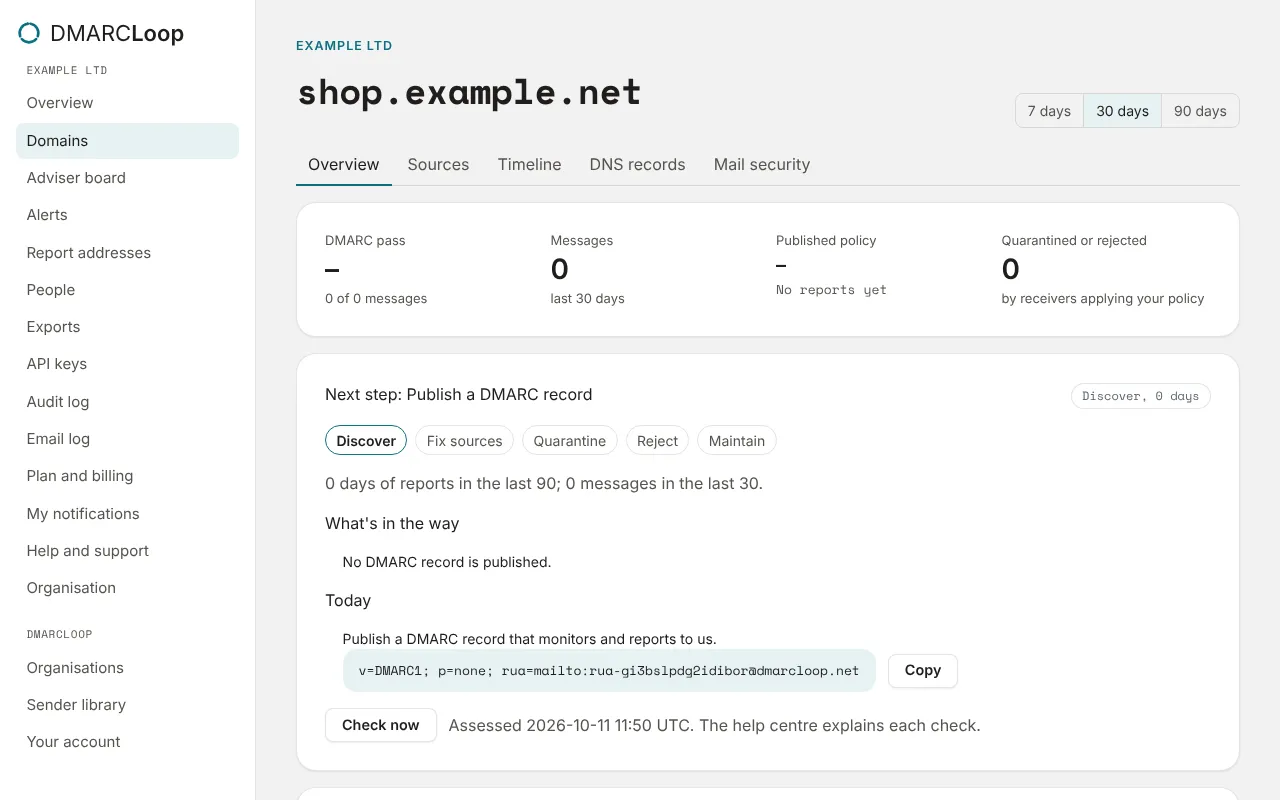This screenshot has width=1280, height=800.
Task: Open the Sender library
Action: (127, 705)
